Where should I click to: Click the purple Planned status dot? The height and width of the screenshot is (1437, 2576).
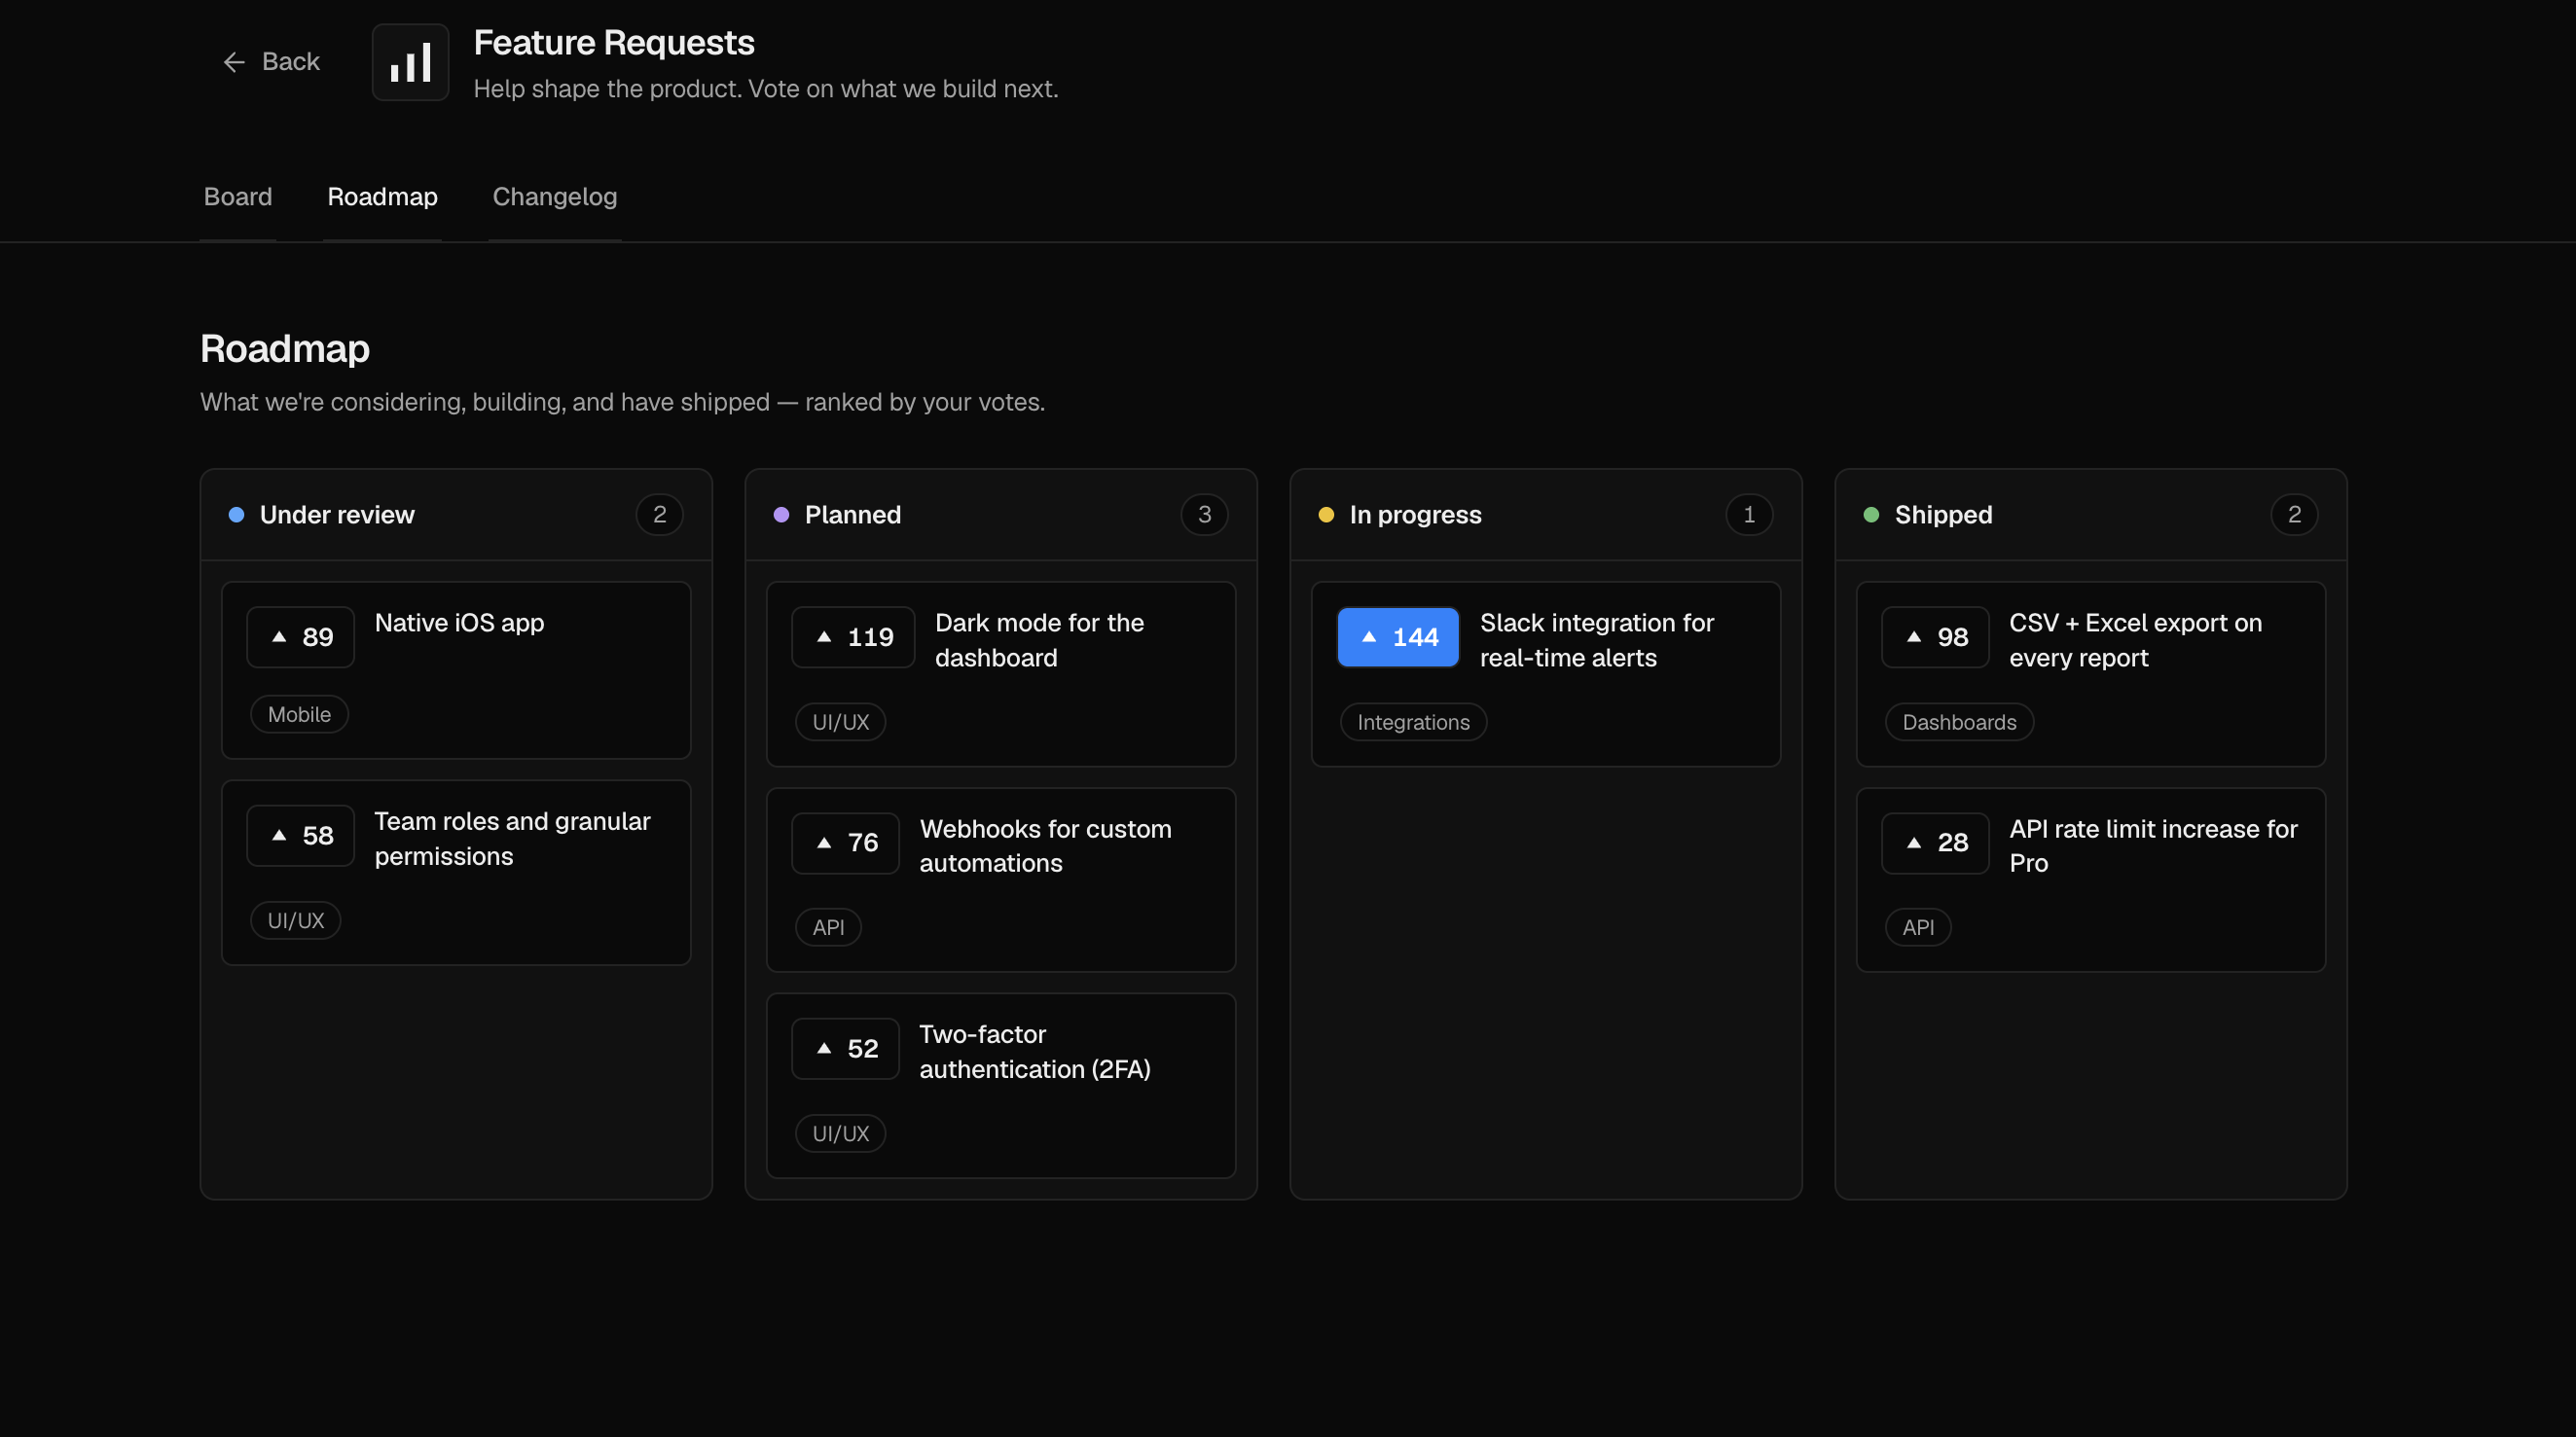click(x=782, y=515)
